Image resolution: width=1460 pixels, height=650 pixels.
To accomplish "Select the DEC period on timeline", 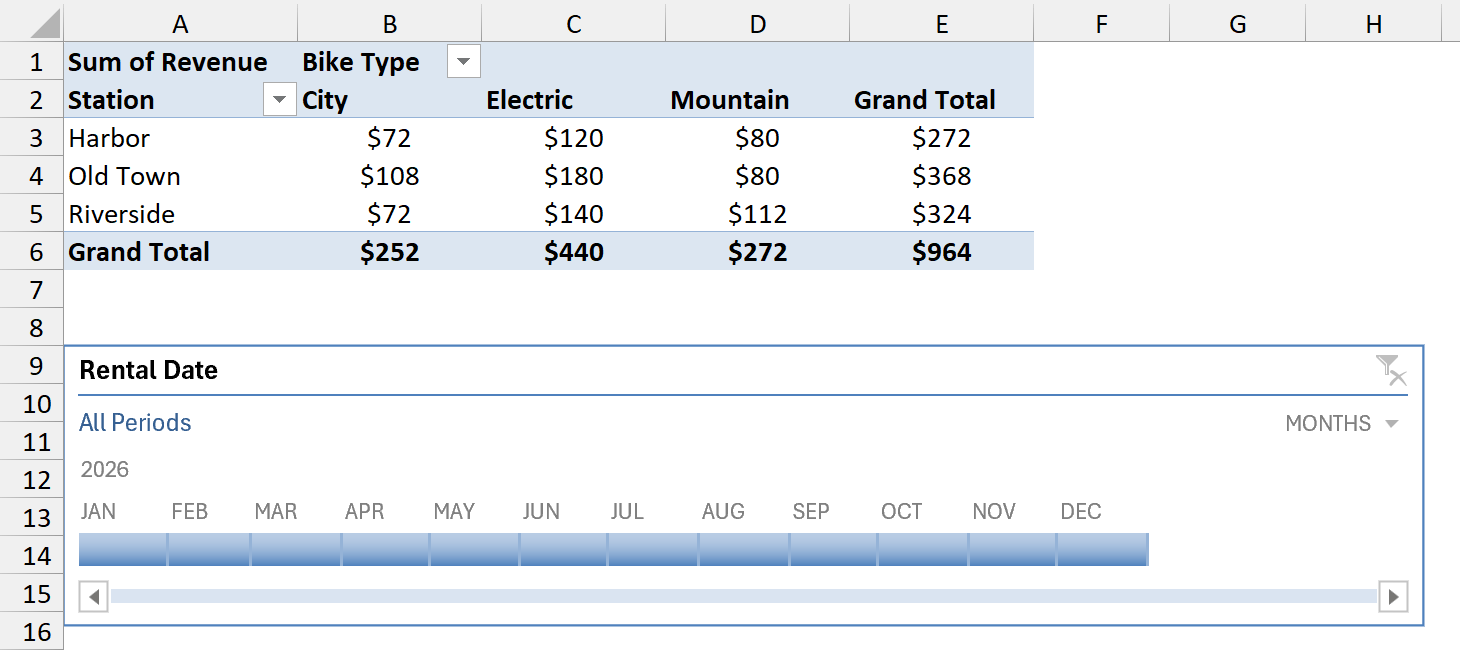I will pos(1102,549).
